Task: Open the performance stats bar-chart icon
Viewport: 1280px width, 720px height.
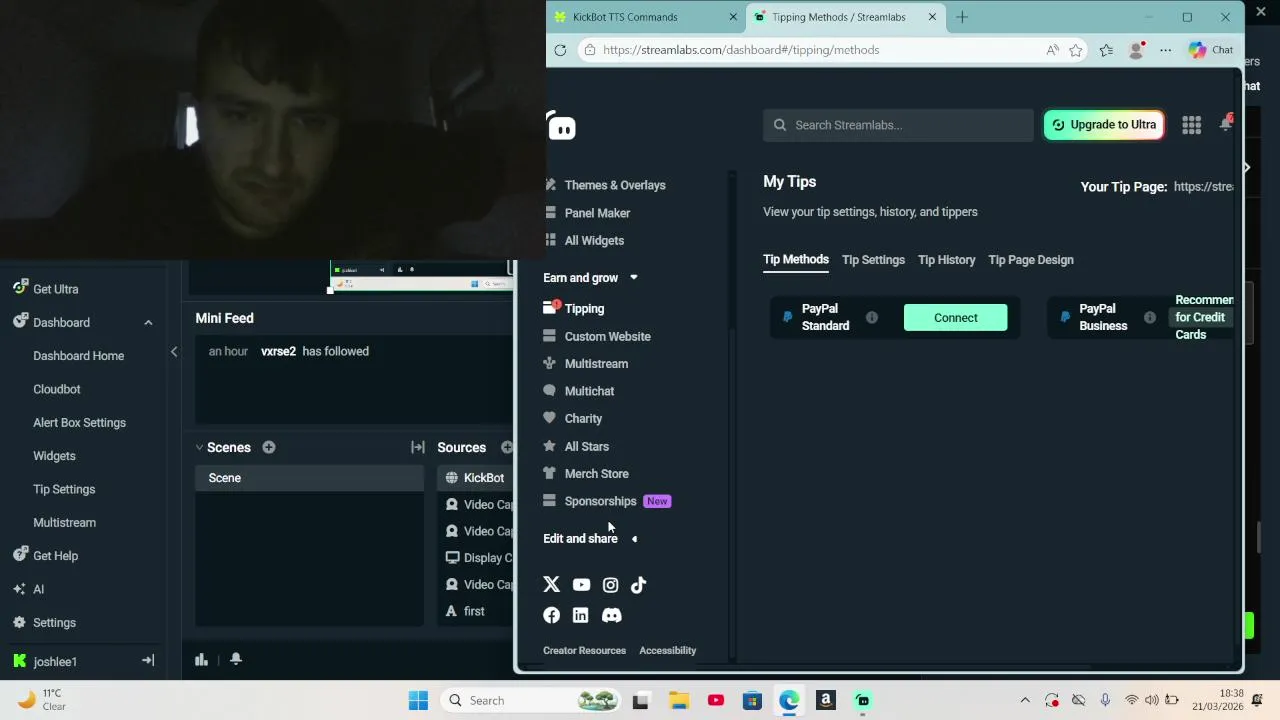Action: point(201,659)
